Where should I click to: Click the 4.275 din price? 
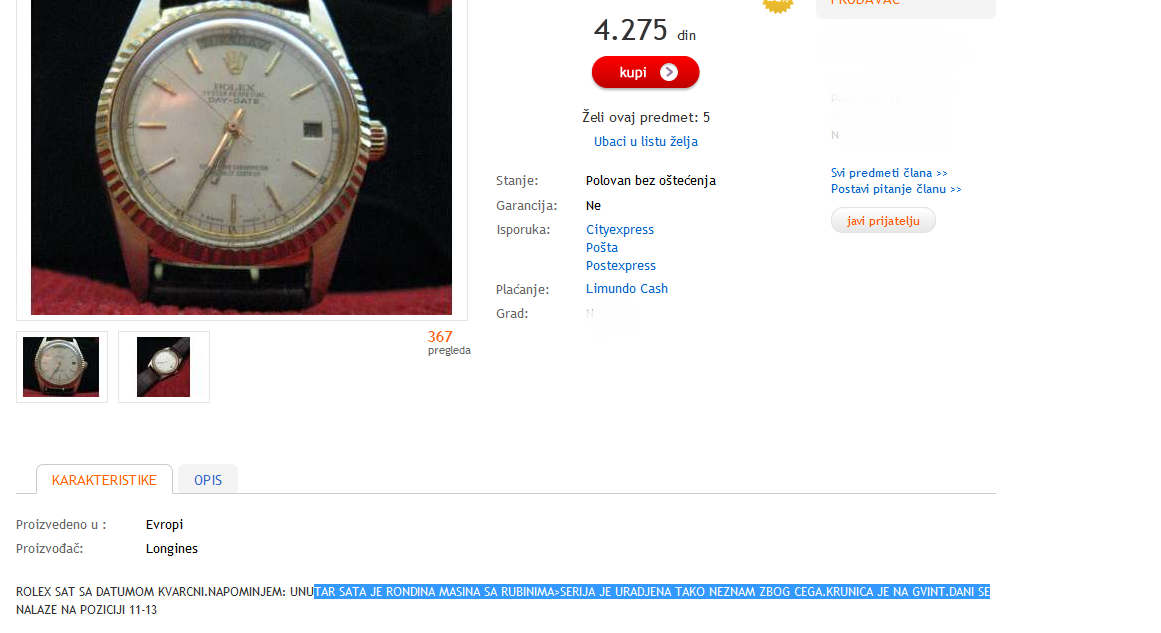click(x=644, y=30)
